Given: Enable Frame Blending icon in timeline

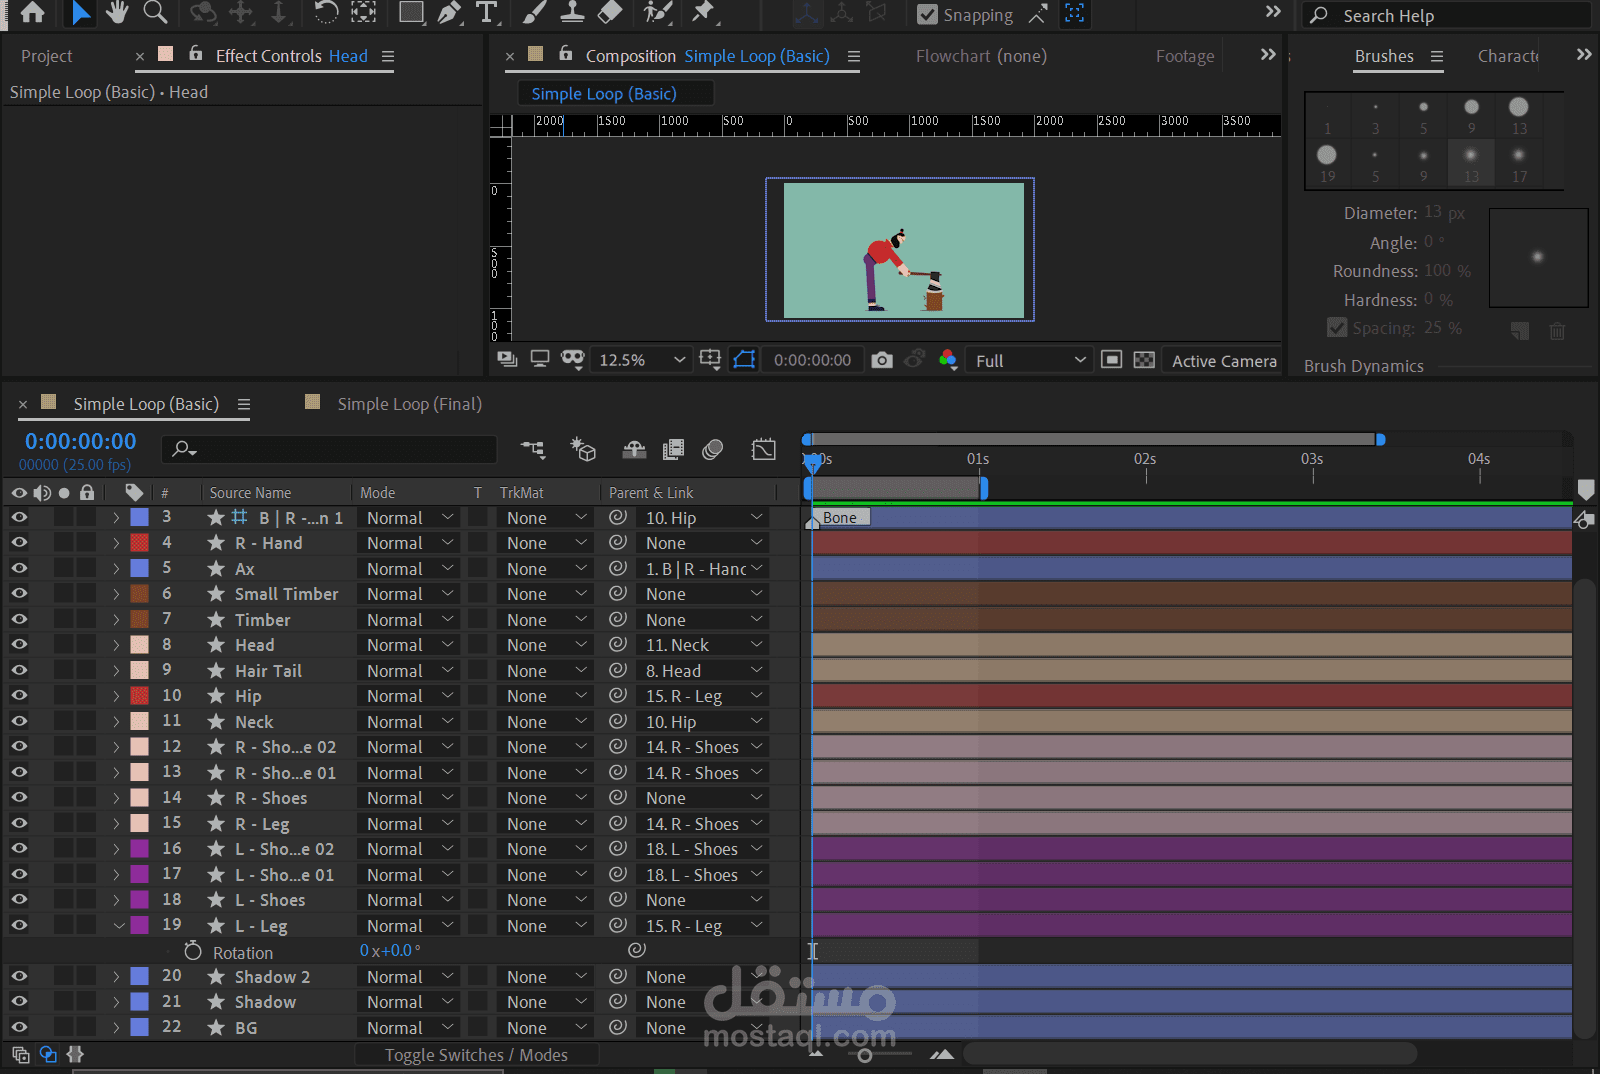Looking at the screenshot, I should pyautogui.click(x=673, y=450).
